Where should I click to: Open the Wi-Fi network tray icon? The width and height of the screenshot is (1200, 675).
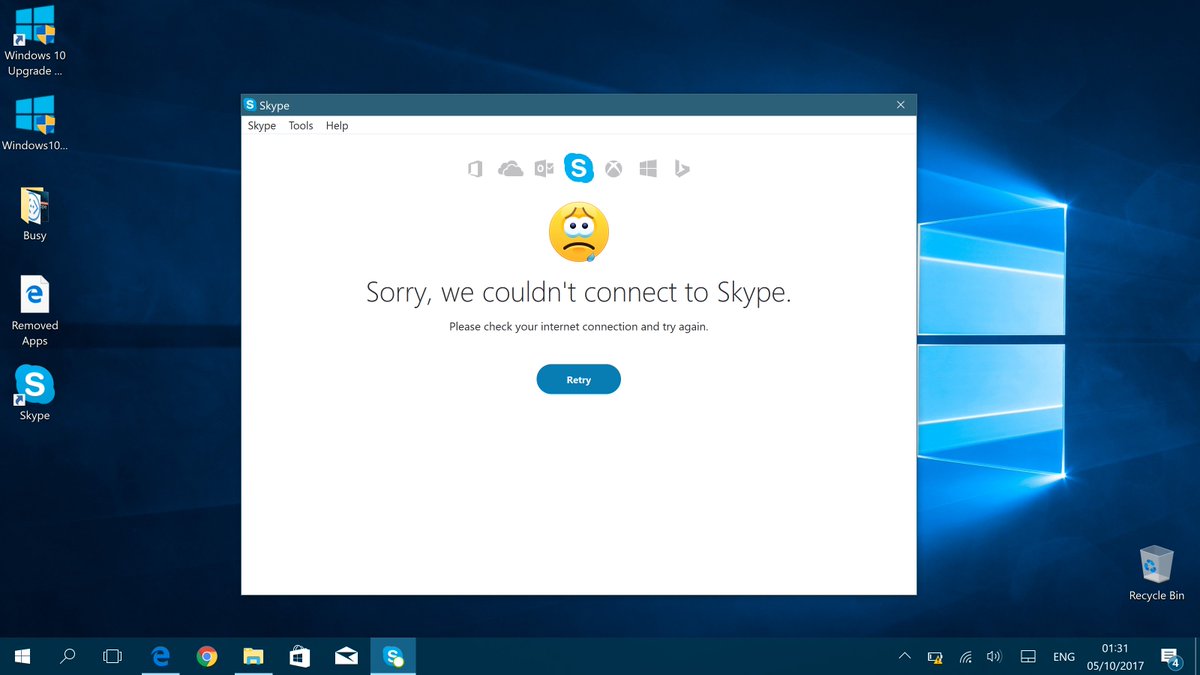[965, 657]
